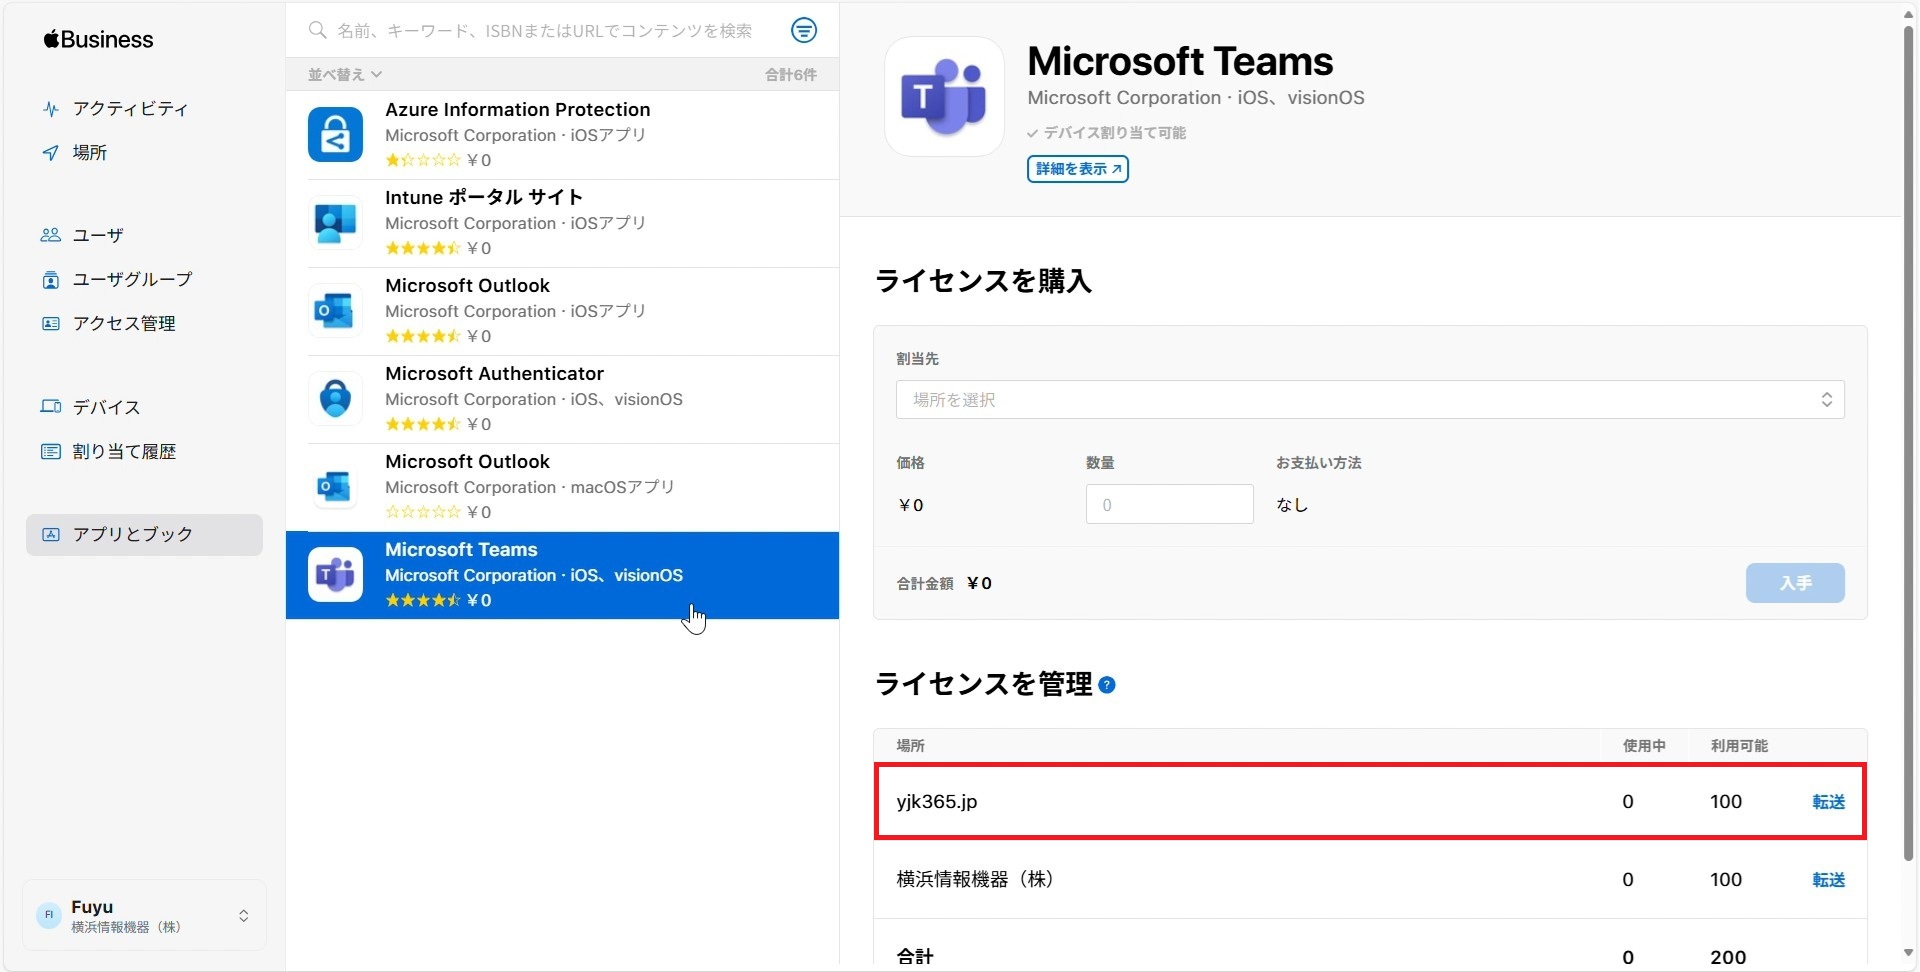Click 転送 for yjk365.jp row

(x=1828, y=802)
